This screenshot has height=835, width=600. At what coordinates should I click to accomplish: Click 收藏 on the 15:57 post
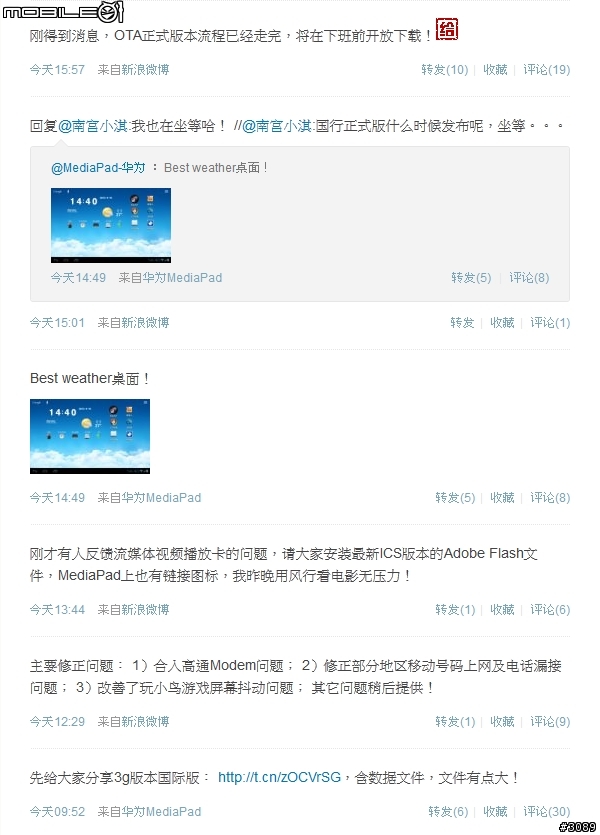pyautogui.click(x=495, y=70)
